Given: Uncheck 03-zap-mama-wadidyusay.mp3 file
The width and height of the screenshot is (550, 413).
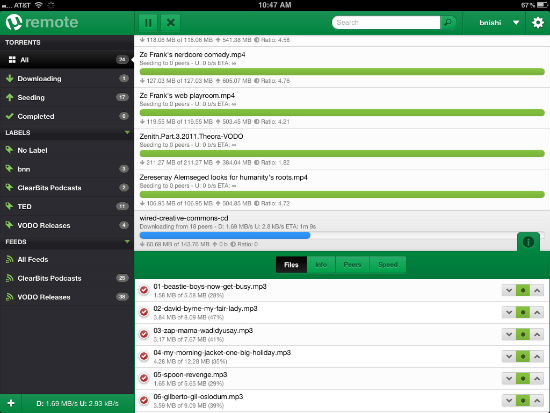Looking at the screenshot, I should coord(144,334).
